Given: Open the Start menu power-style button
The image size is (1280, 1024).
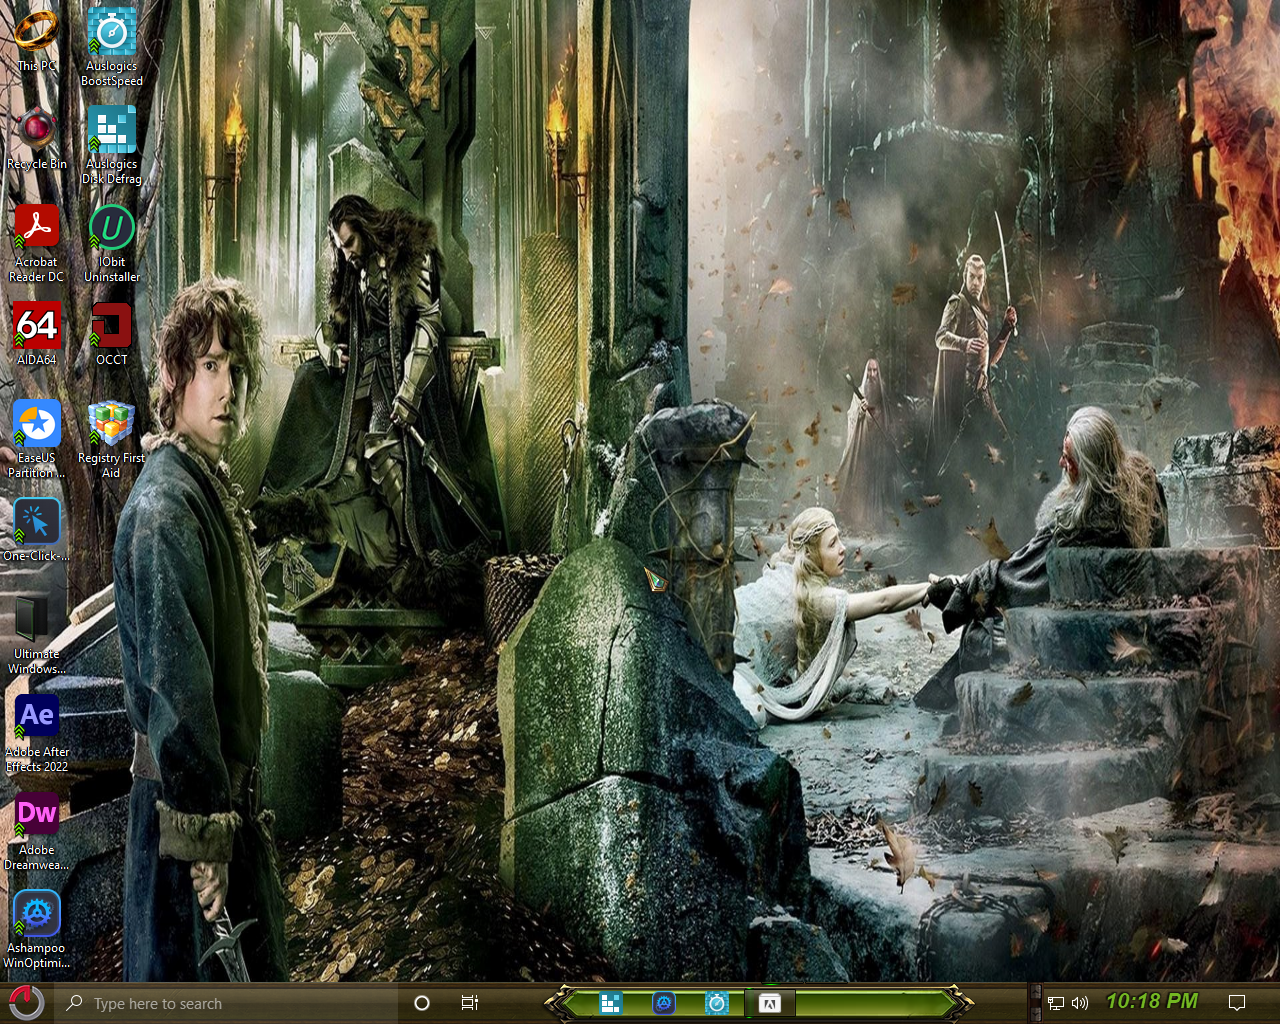Looking at the screenshot, I should [25, 1003].
